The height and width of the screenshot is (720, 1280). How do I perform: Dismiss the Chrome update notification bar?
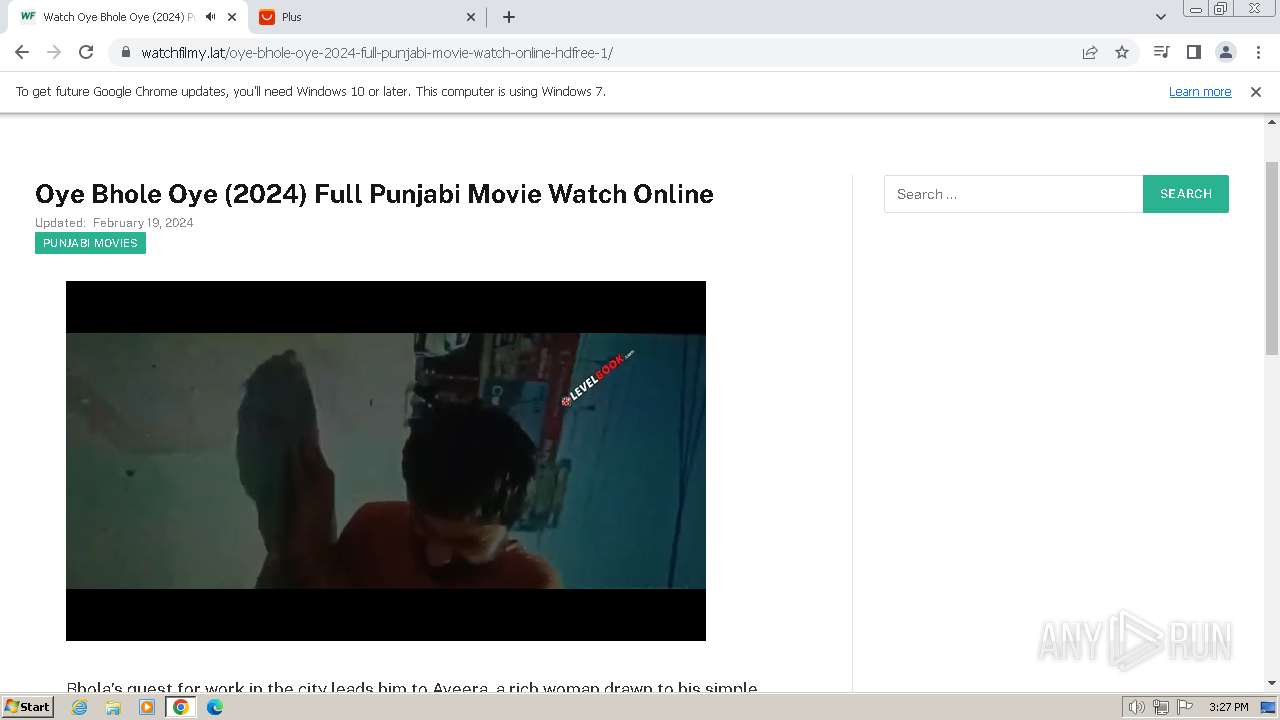click(1256, 92)
